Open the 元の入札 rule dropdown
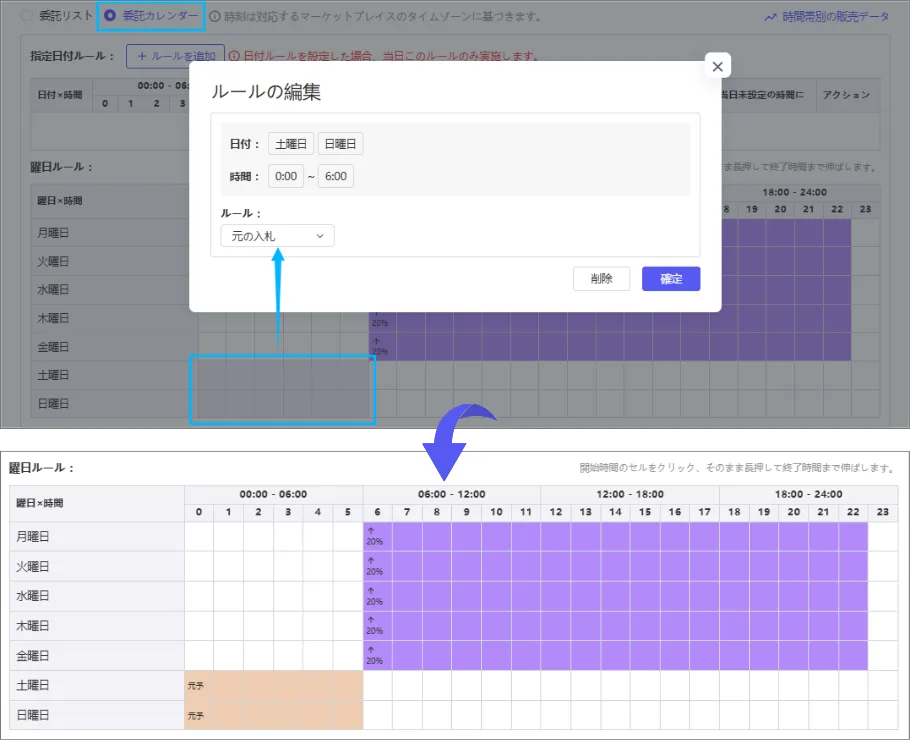The width and height of the screenshot is (911, 740). point(277,236)
